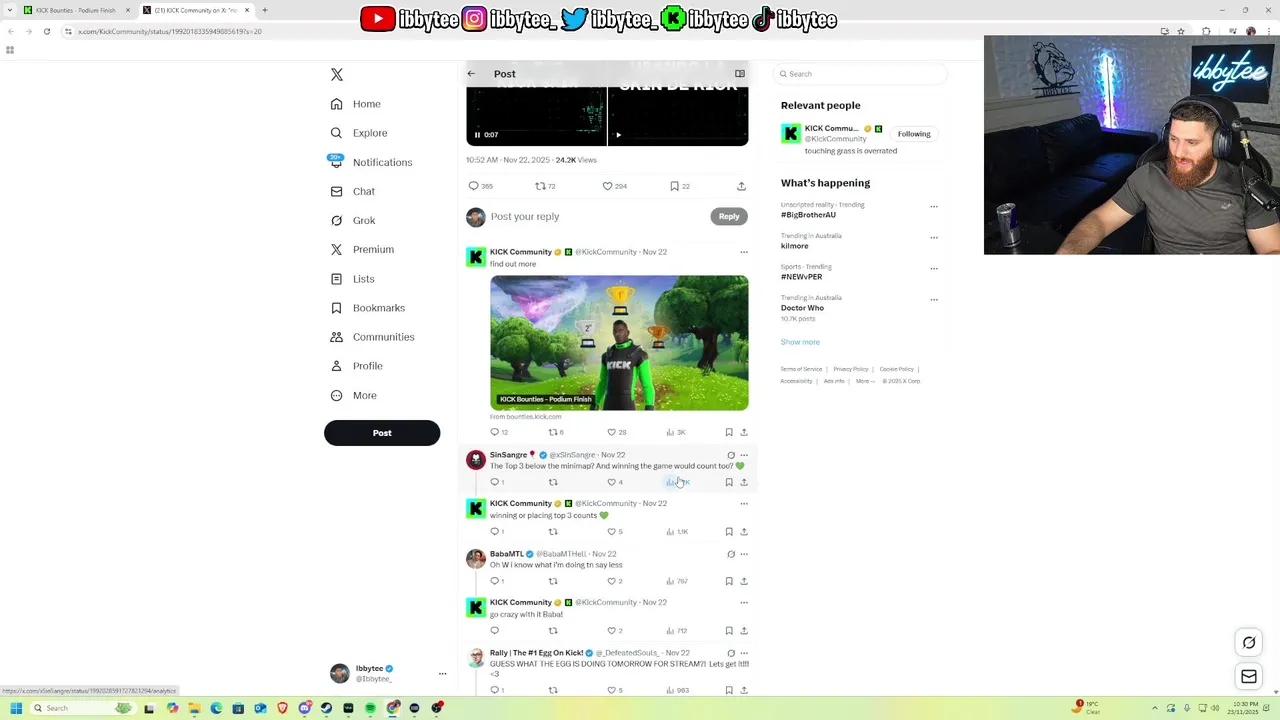Open Profile in the sidebar
The height and width of the screenshot is (720, 1280).
[x=356, y=366]
